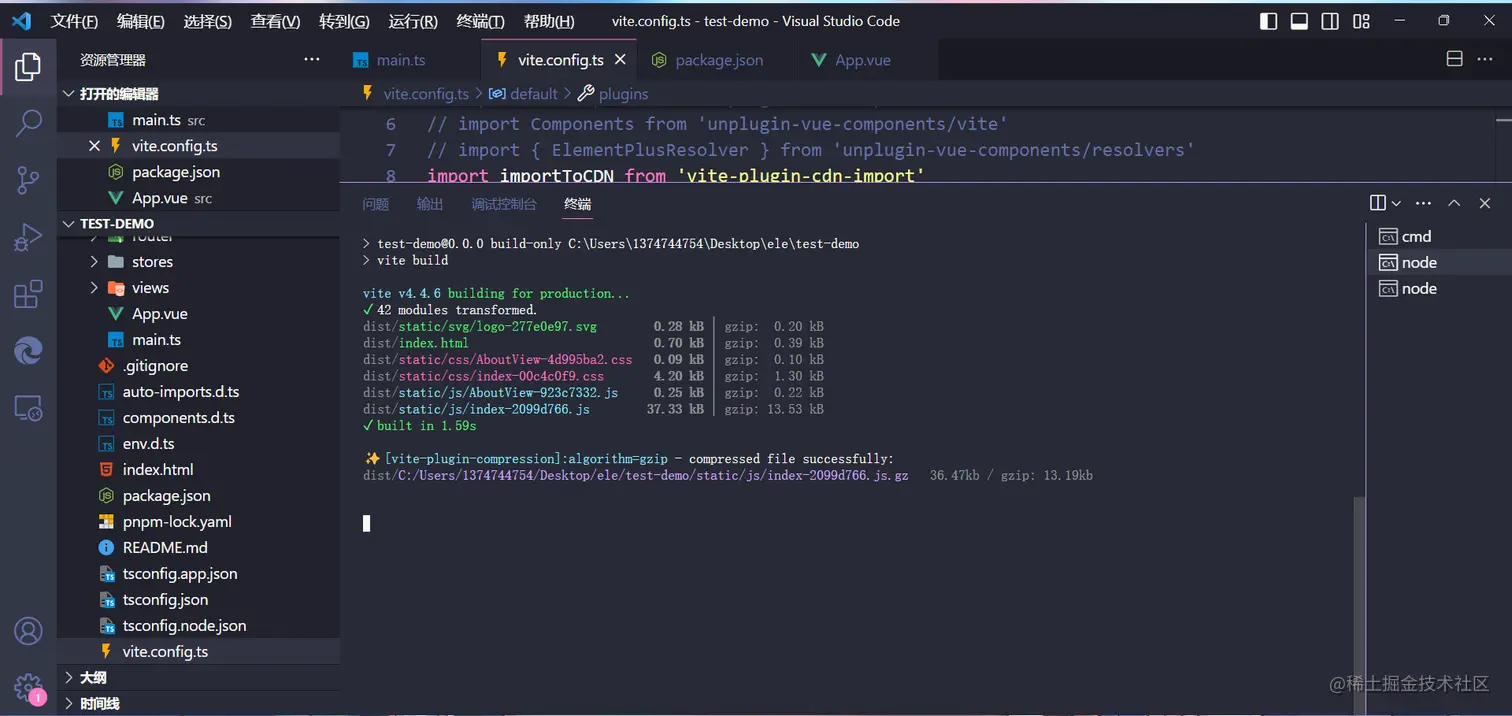Close vite.config.ts in open editors list

click(94, 146)
